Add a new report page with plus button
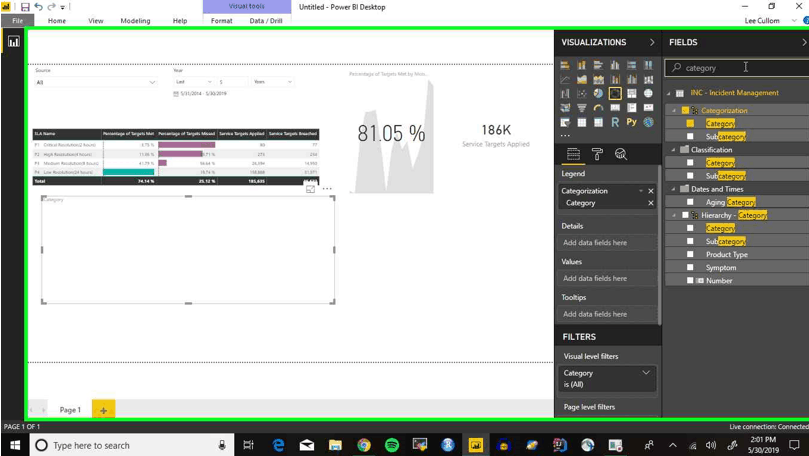The image size is (809, 456). 103,410
